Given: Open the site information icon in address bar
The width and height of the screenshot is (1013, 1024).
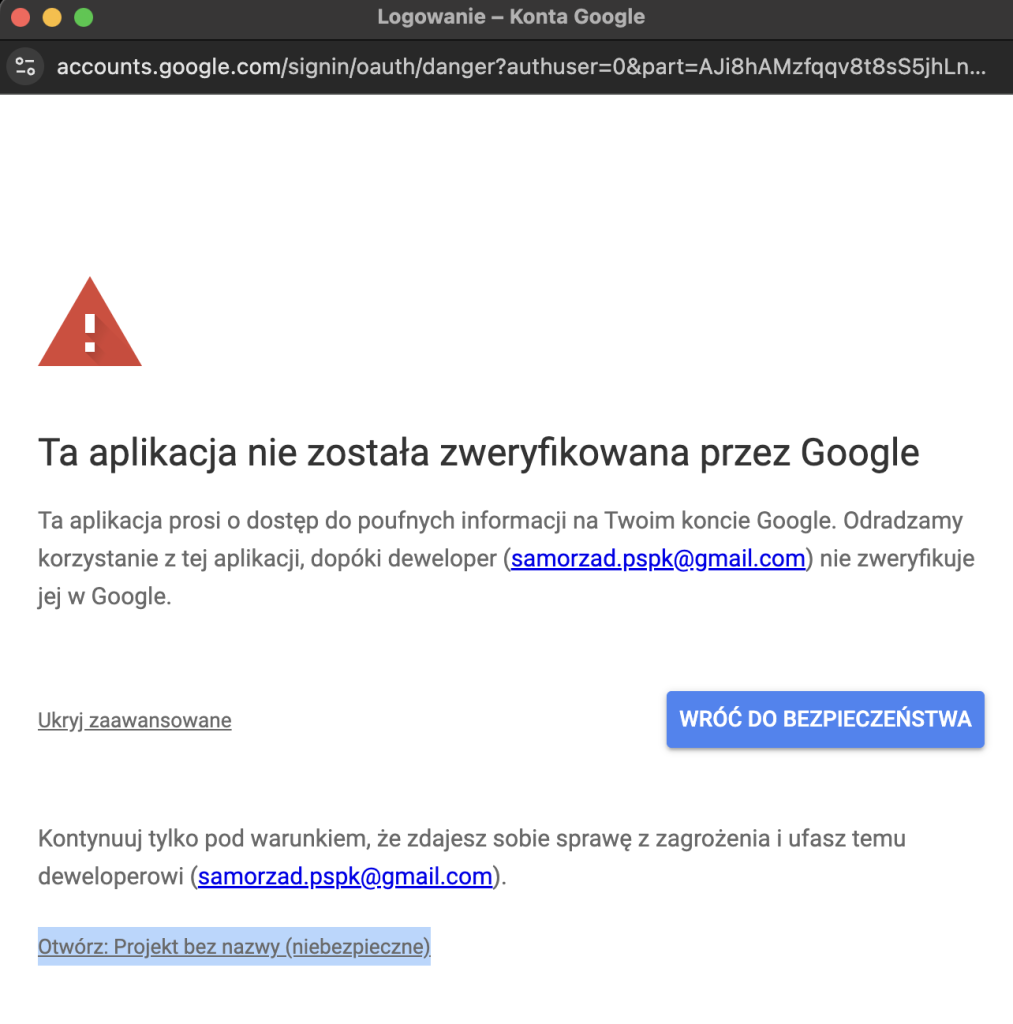Looking at the screenshot, I should (x=25, y=67).
